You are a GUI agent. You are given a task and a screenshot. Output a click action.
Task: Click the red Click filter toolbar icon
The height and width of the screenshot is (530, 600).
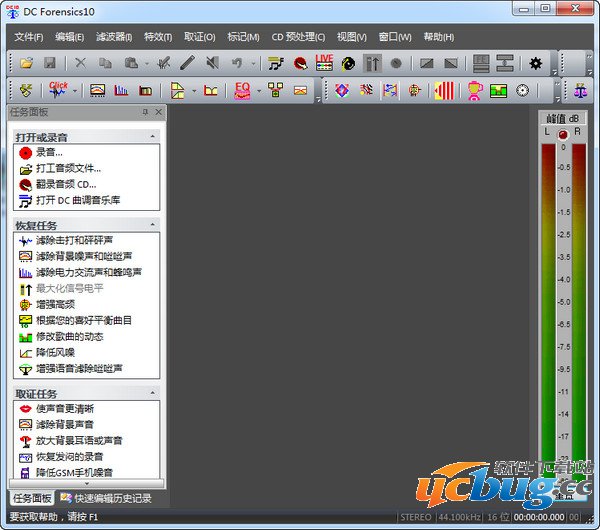[x=58, y=90]
